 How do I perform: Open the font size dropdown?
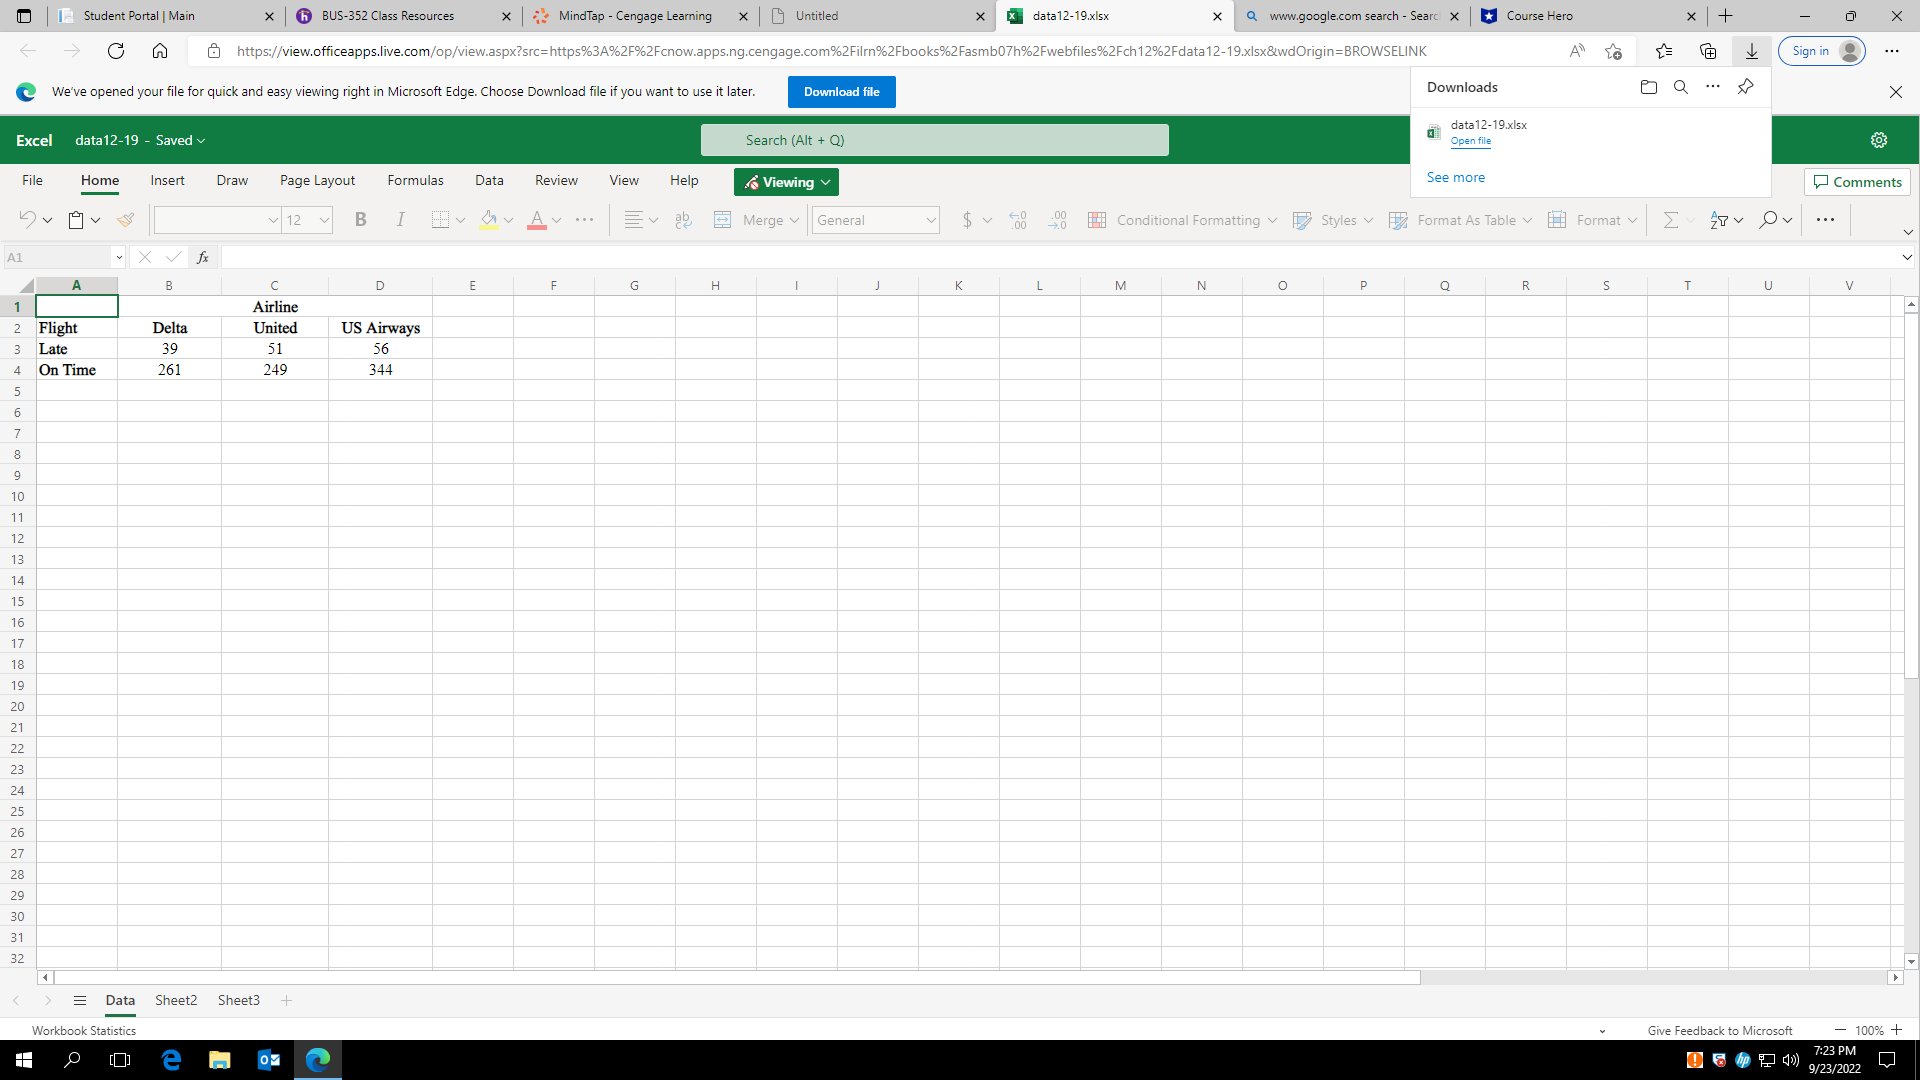pyautogui.click(x=325, y=220)
